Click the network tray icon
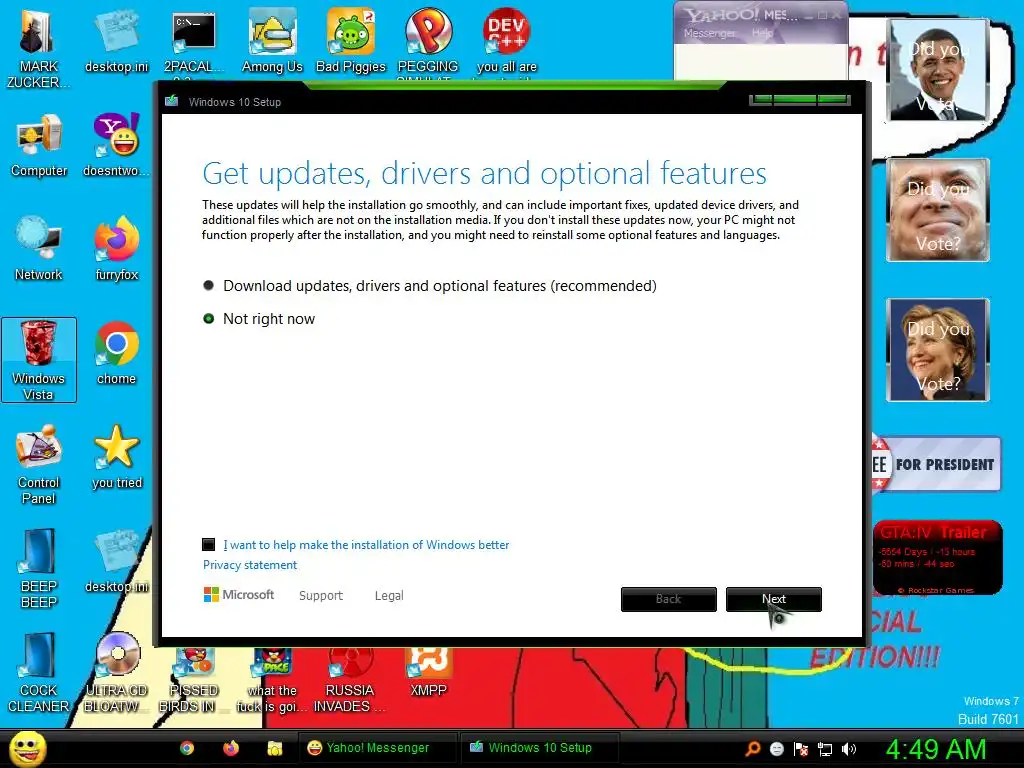Viewport: 1024px width, 768px height. coord(825,749)
